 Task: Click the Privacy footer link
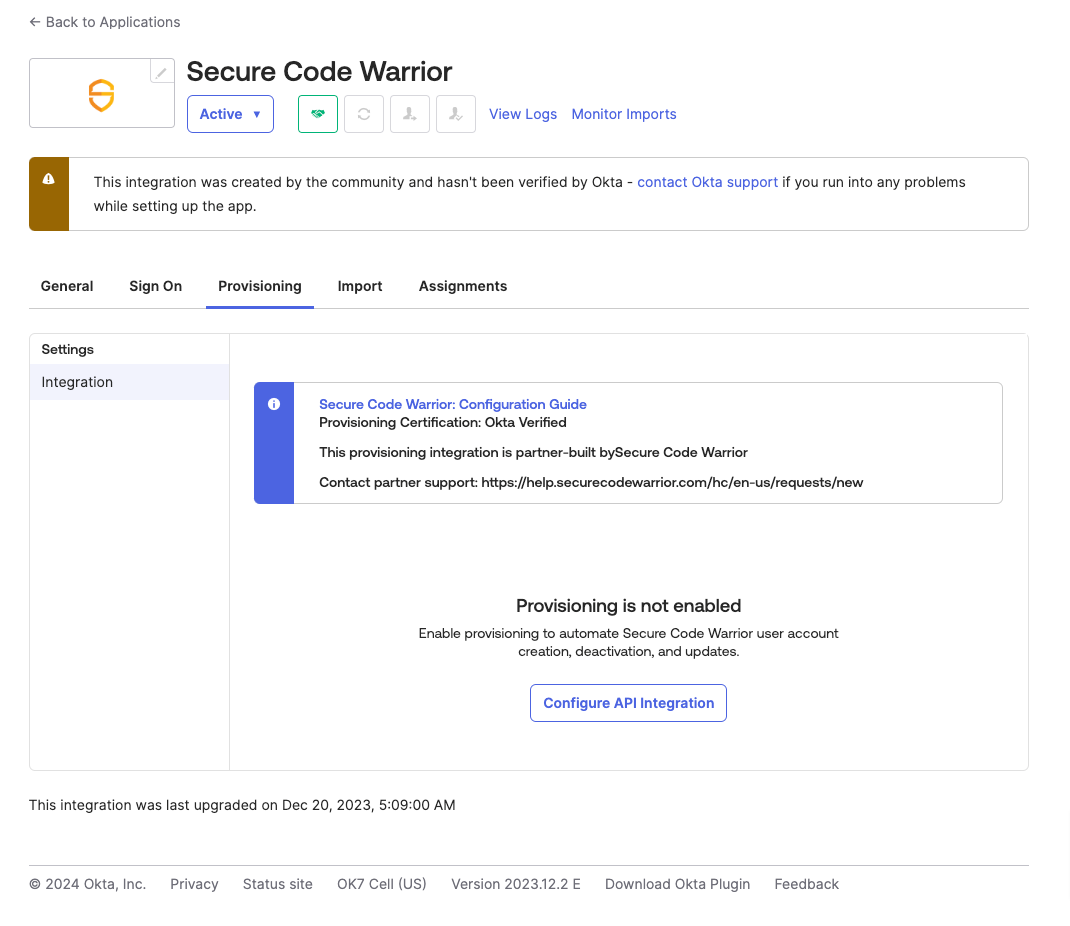point(194,884)
